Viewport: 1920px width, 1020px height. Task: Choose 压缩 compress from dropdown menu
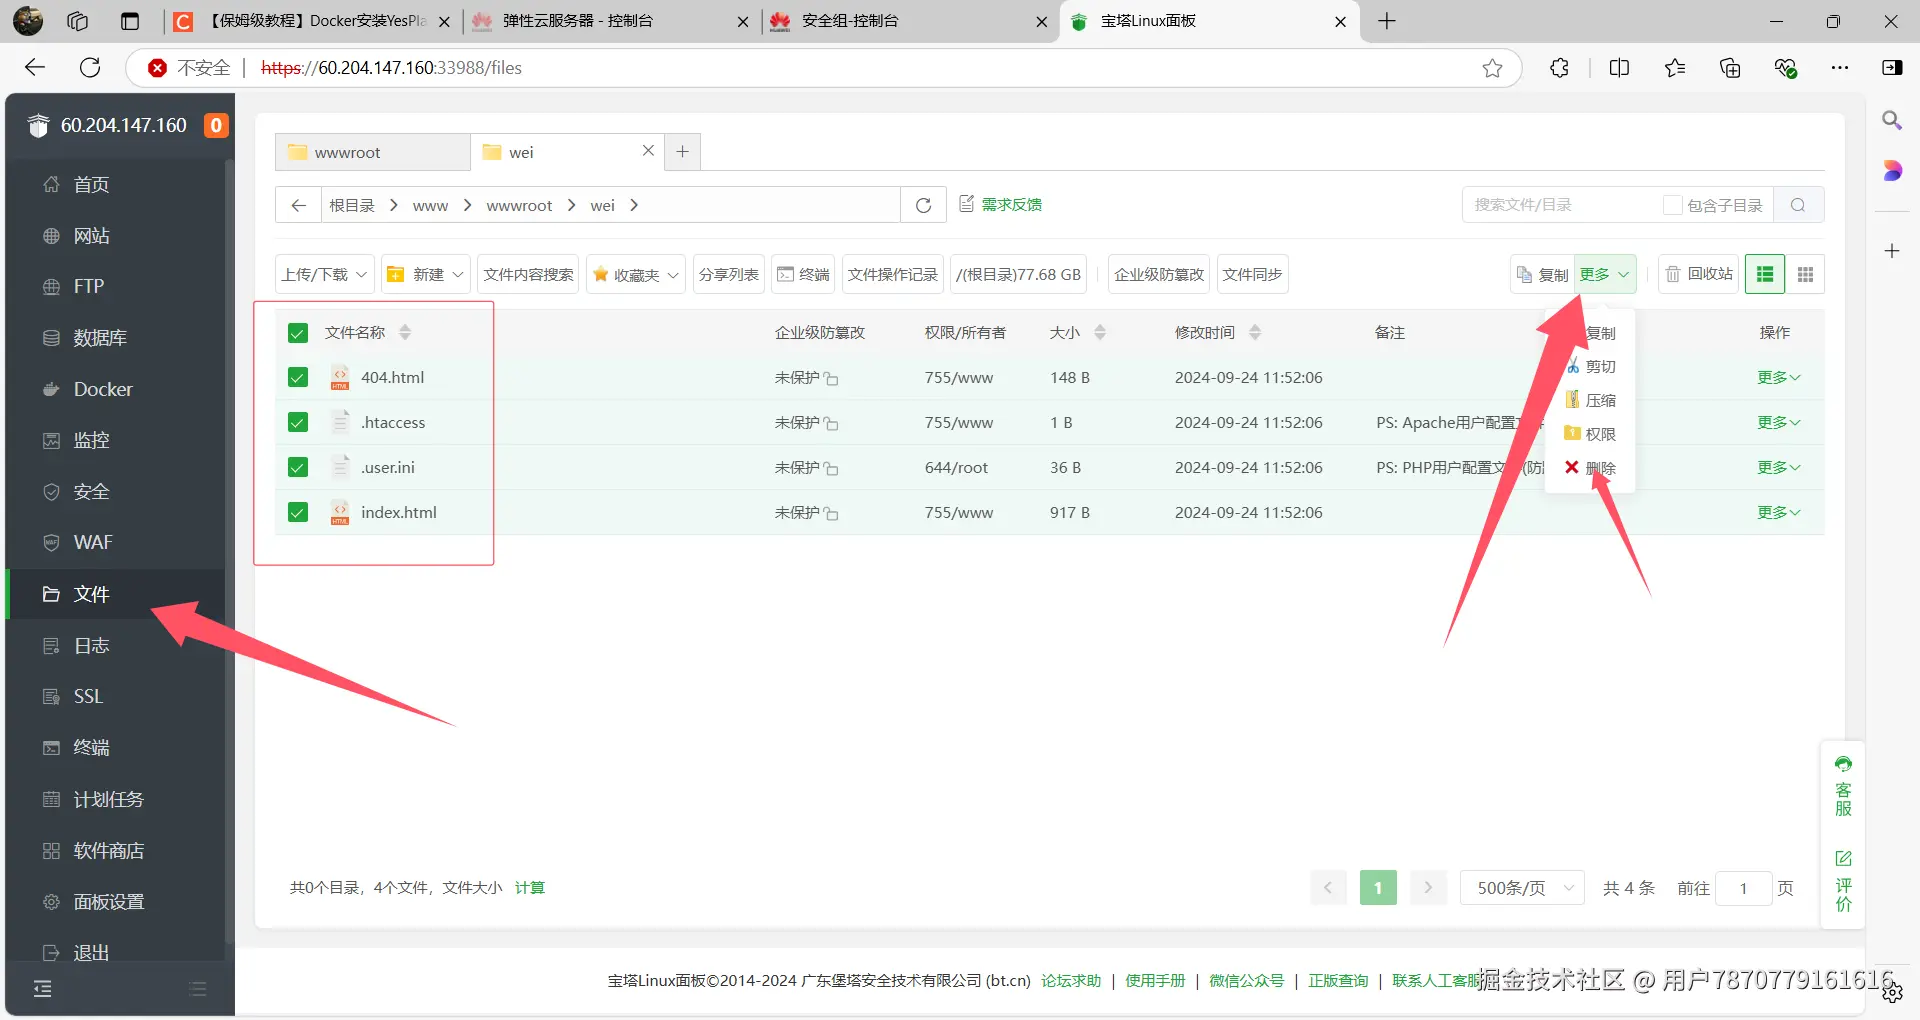(x=1592, y=400)
